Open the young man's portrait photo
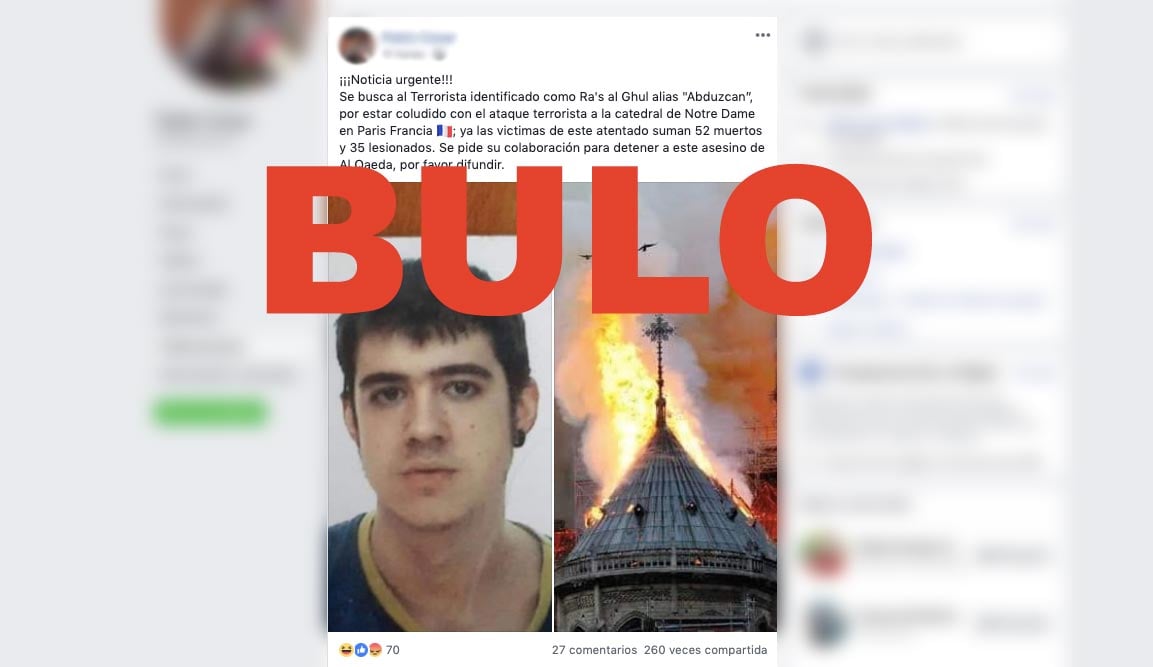The image size is (1153, 667). tap(440, 407)
